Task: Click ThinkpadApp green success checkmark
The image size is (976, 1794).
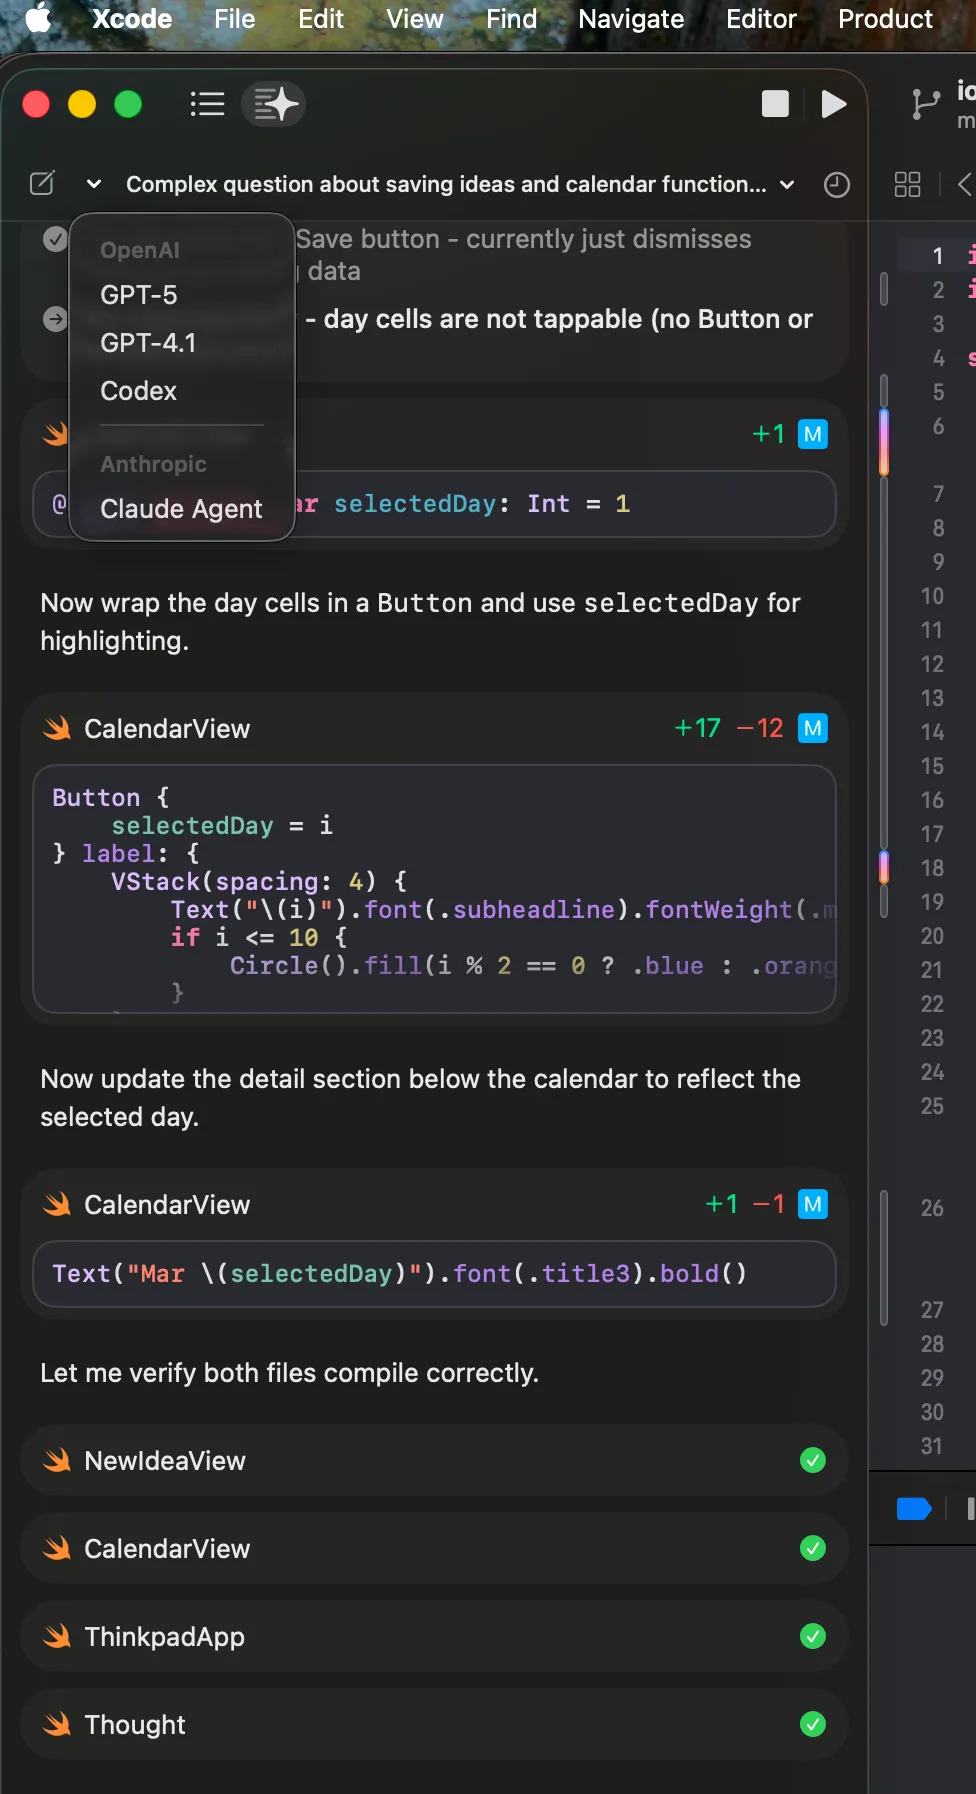Action: (813, 1636)
